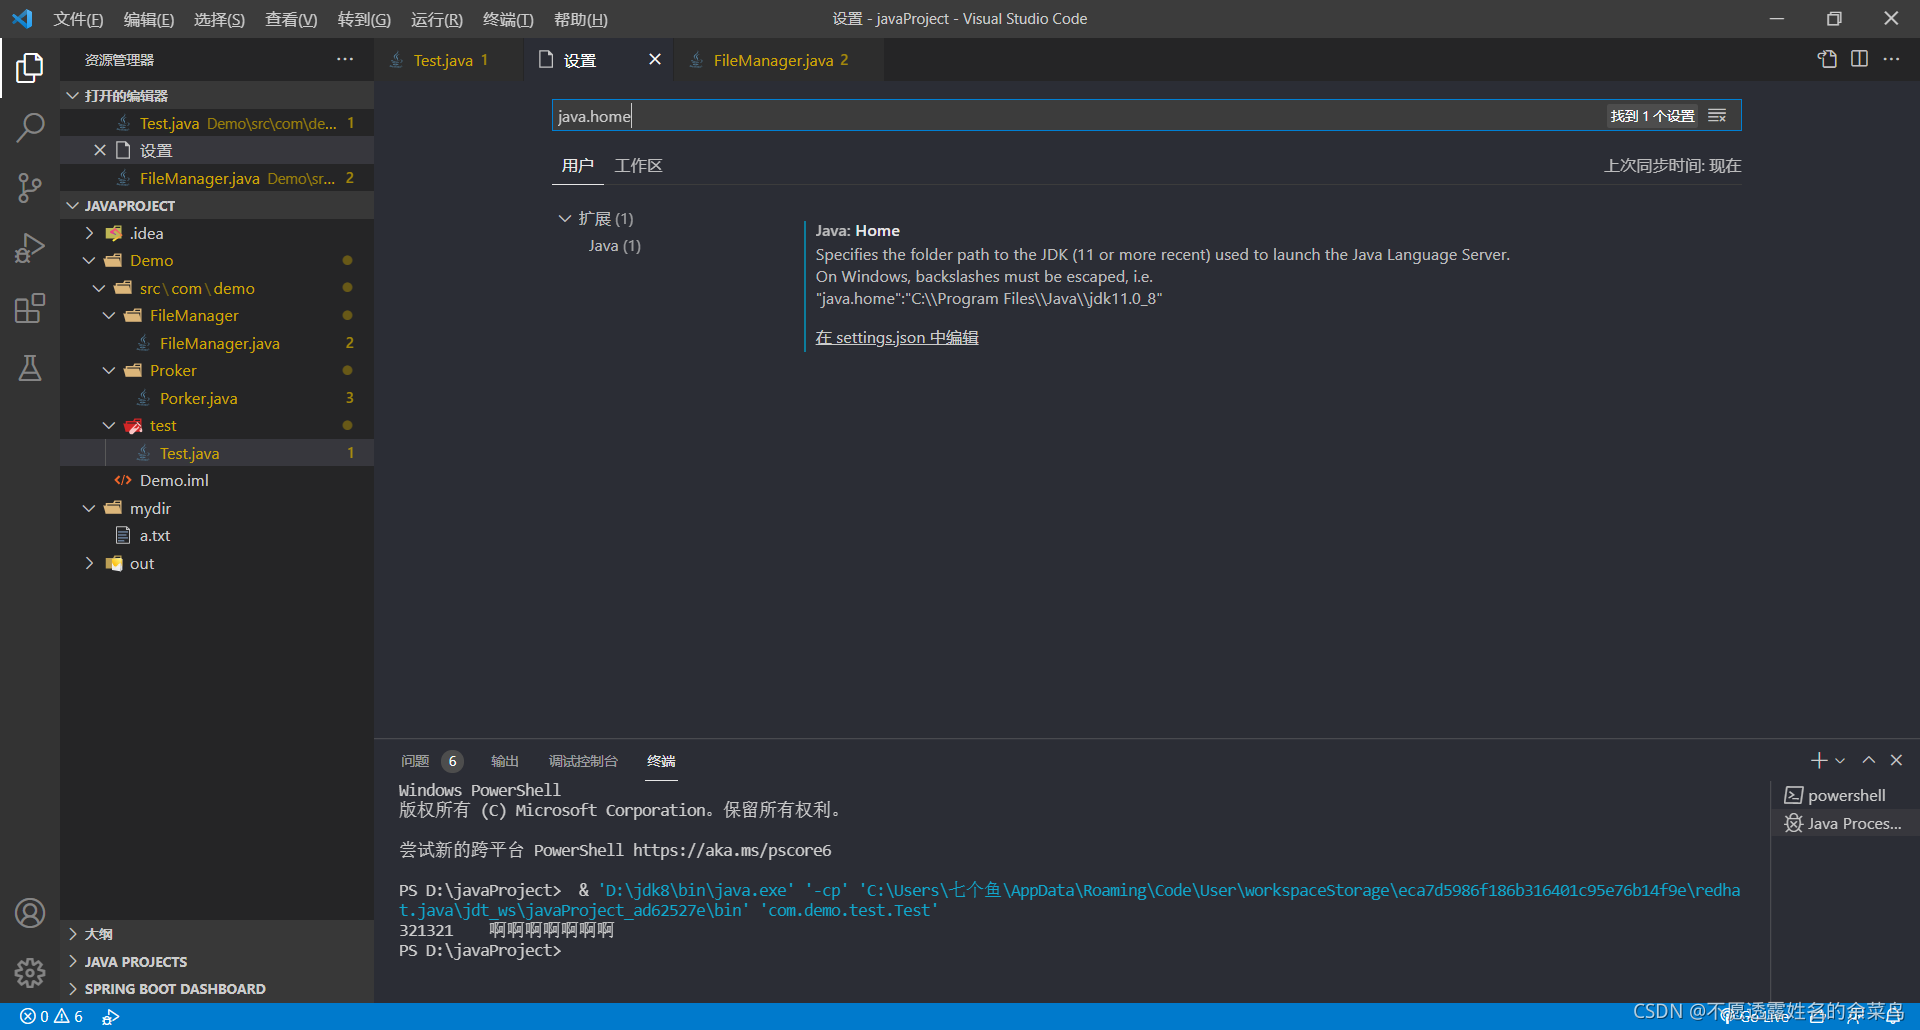Select the 工作区 settings tab
Image resolution: width=1920 pixels, height=1030 pixels.
pyautogui.click(x=638, y=165)
